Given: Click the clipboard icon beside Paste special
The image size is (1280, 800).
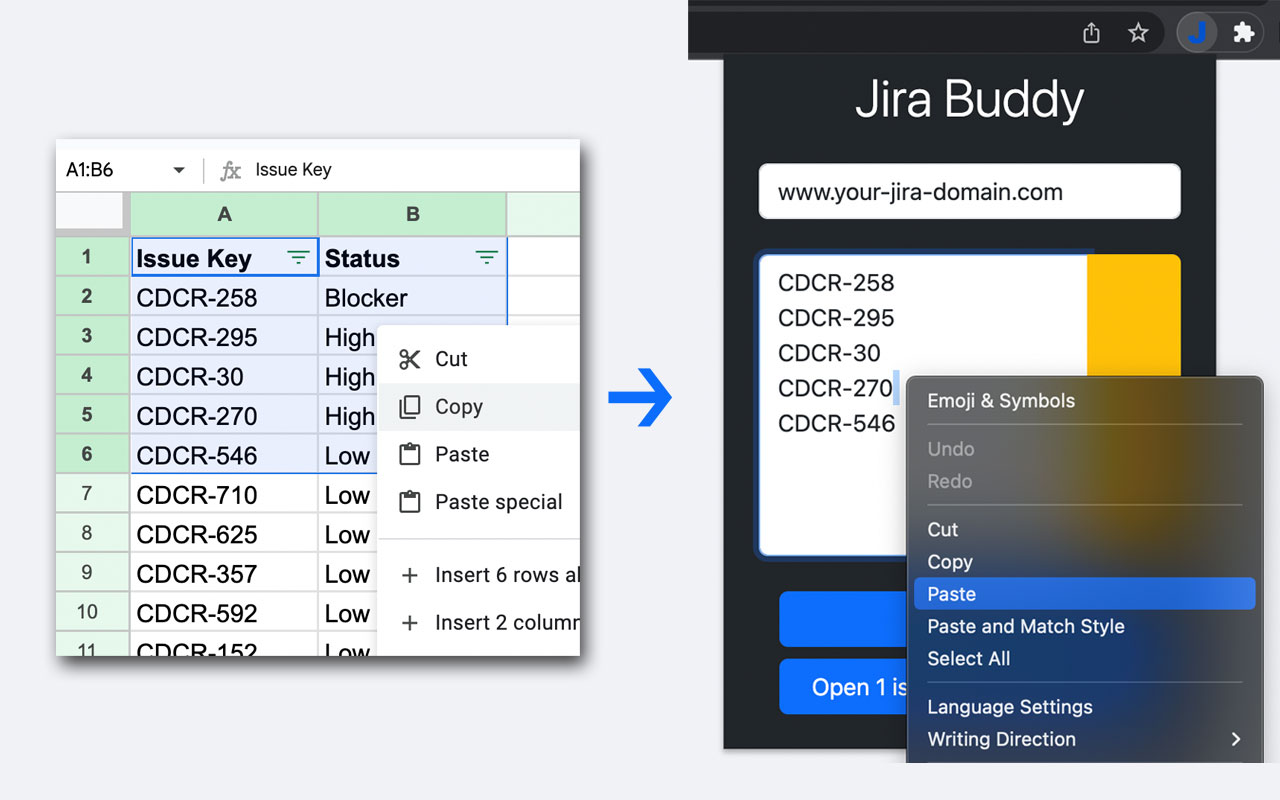Looking at the screenshot, I should (410, 502).
